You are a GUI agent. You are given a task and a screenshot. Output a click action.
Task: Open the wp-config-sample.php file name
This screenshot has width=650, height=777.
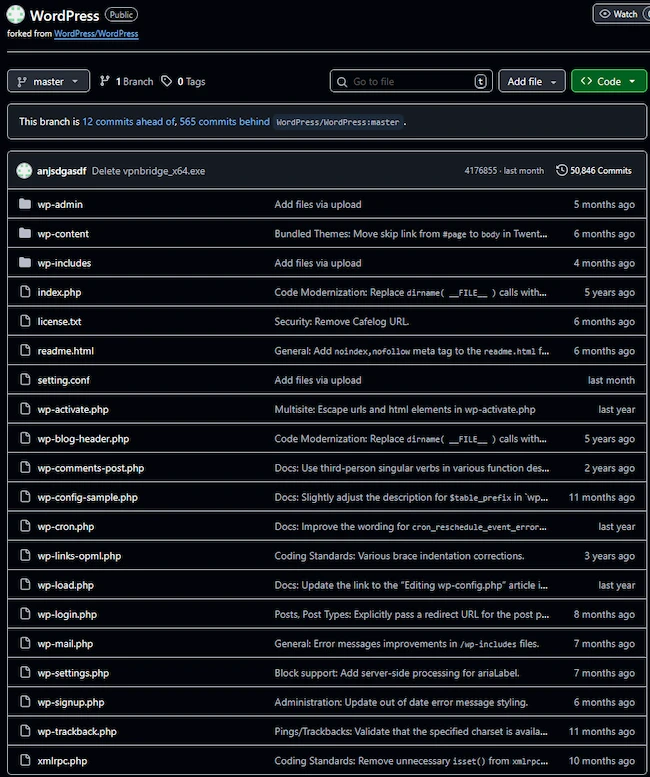coord(87,497)
